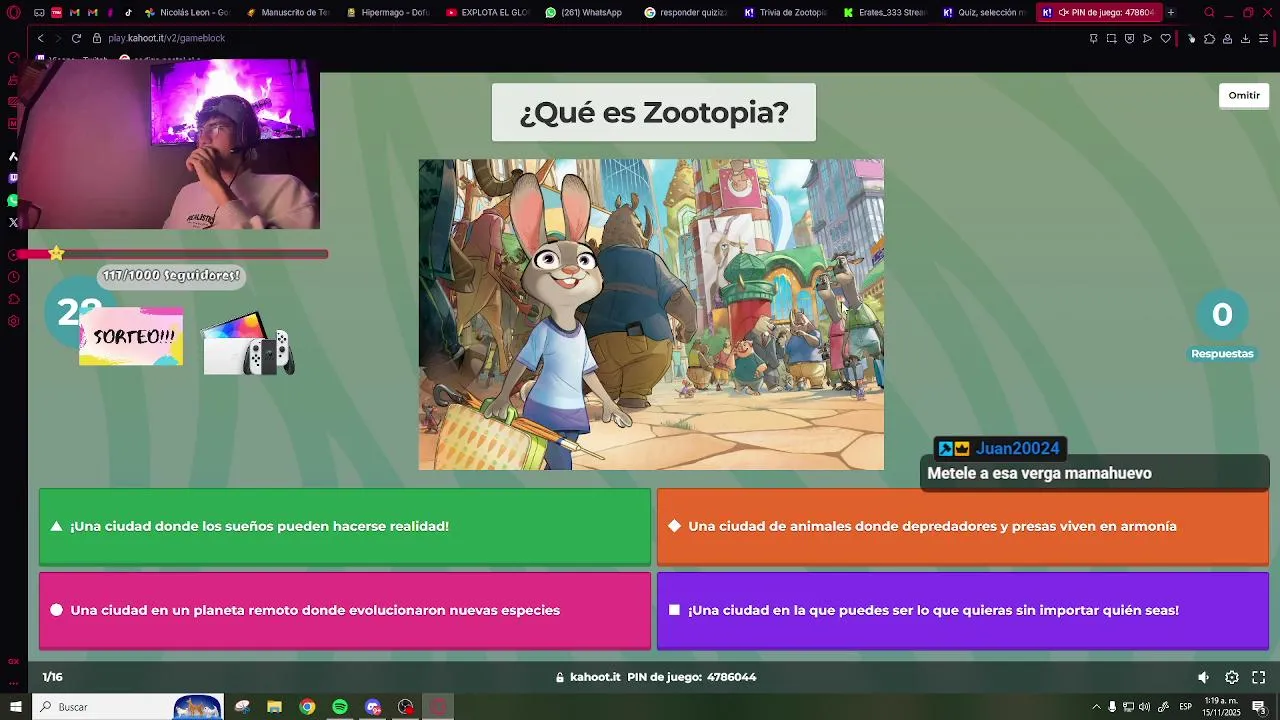1280x720 pixels.
Task: Switch to Erates_333 Stream Kick tab
Action: click(x=886, y=13)
